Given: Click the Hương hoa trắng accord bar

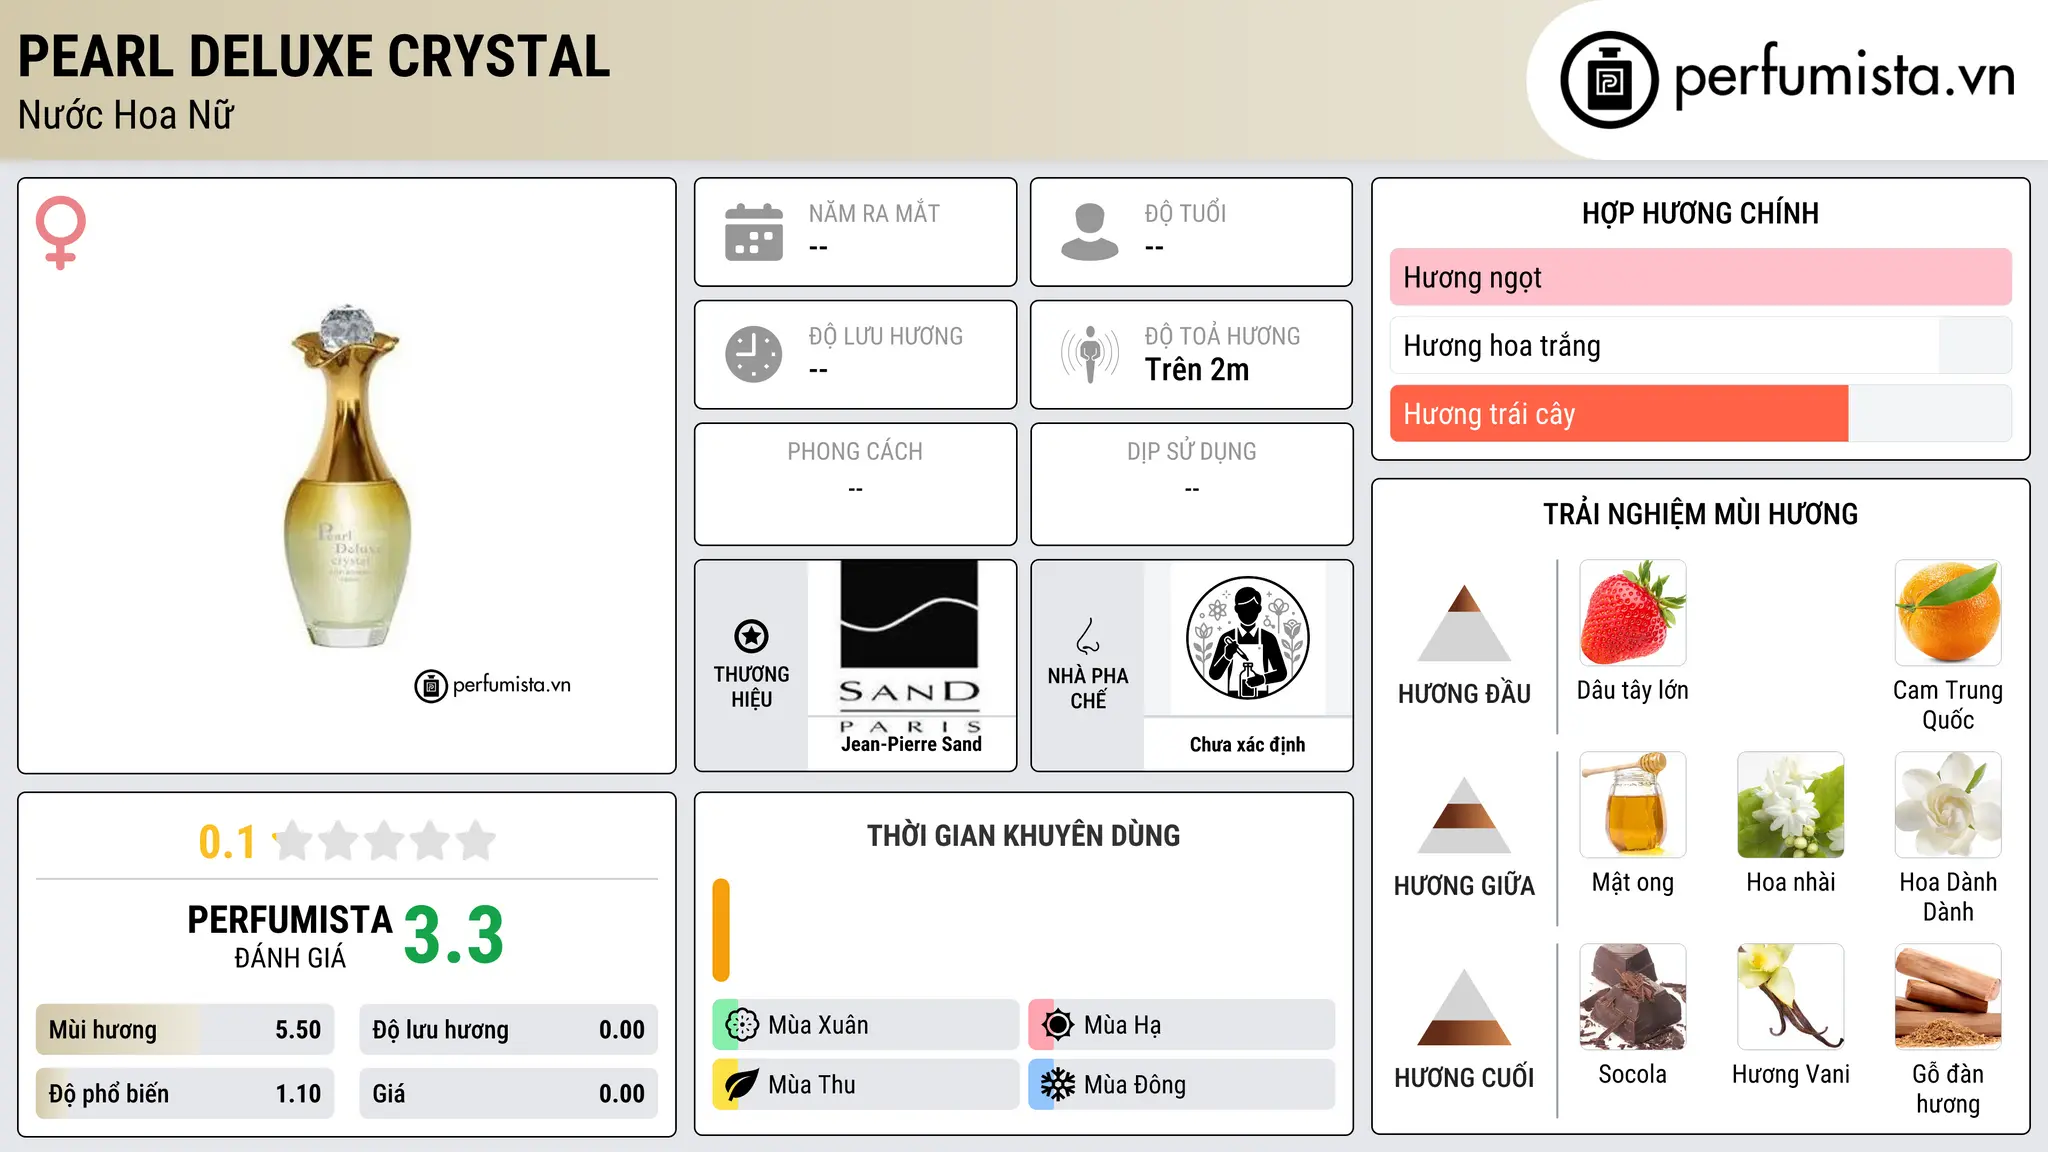Looking at the screenshot, I should (1700, 346).
